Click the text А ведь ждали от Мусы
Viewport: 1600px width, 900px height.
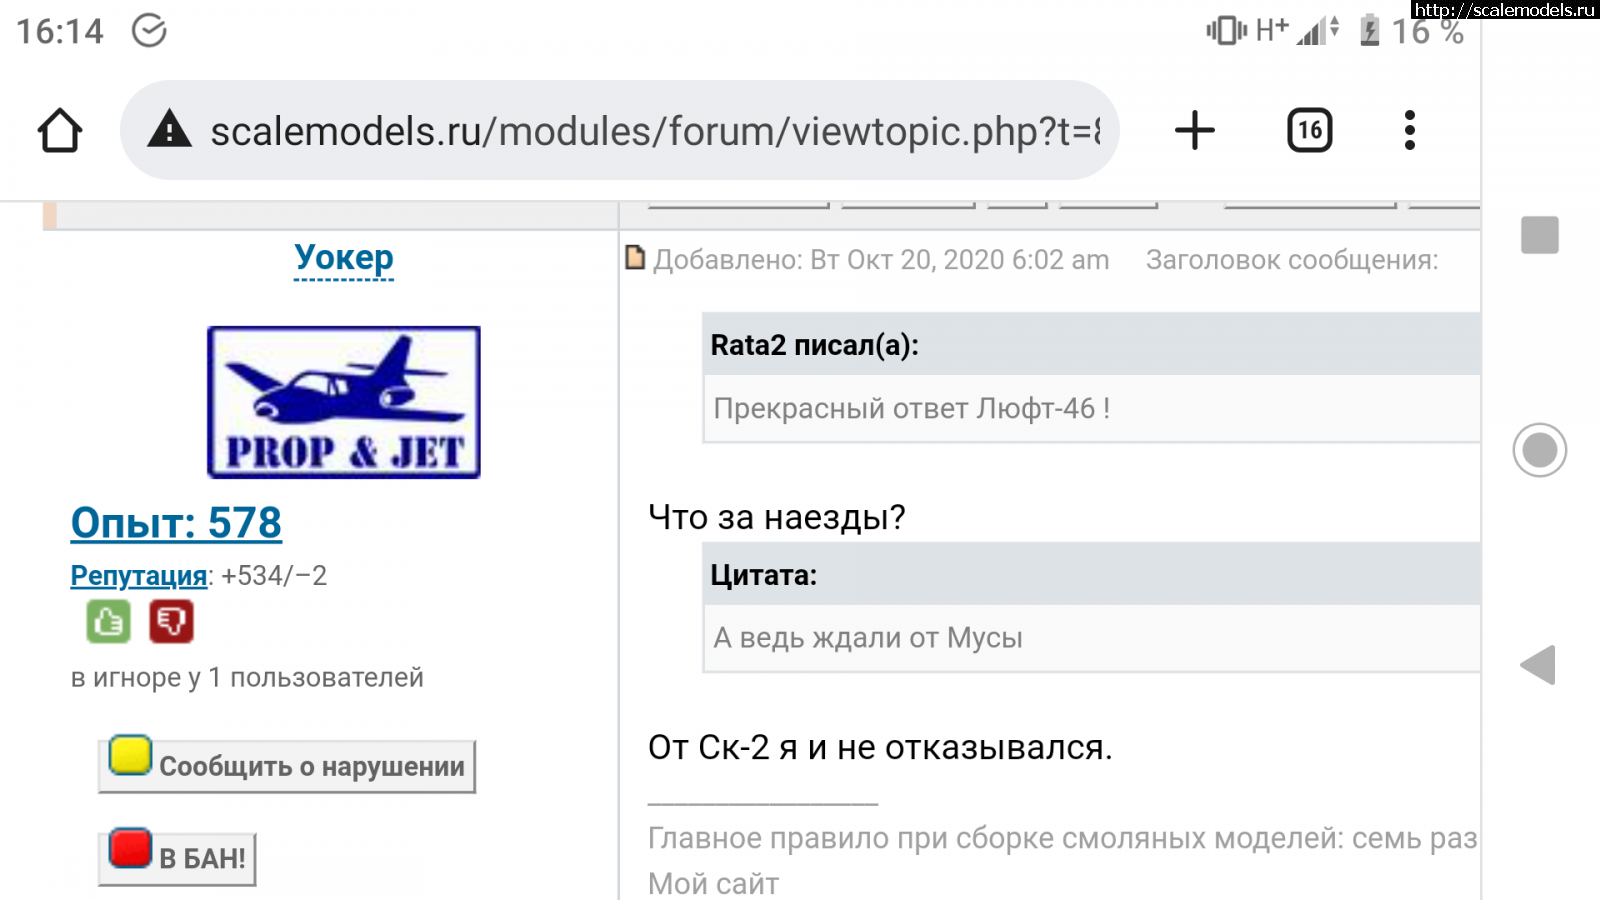[x=868, y=638]
